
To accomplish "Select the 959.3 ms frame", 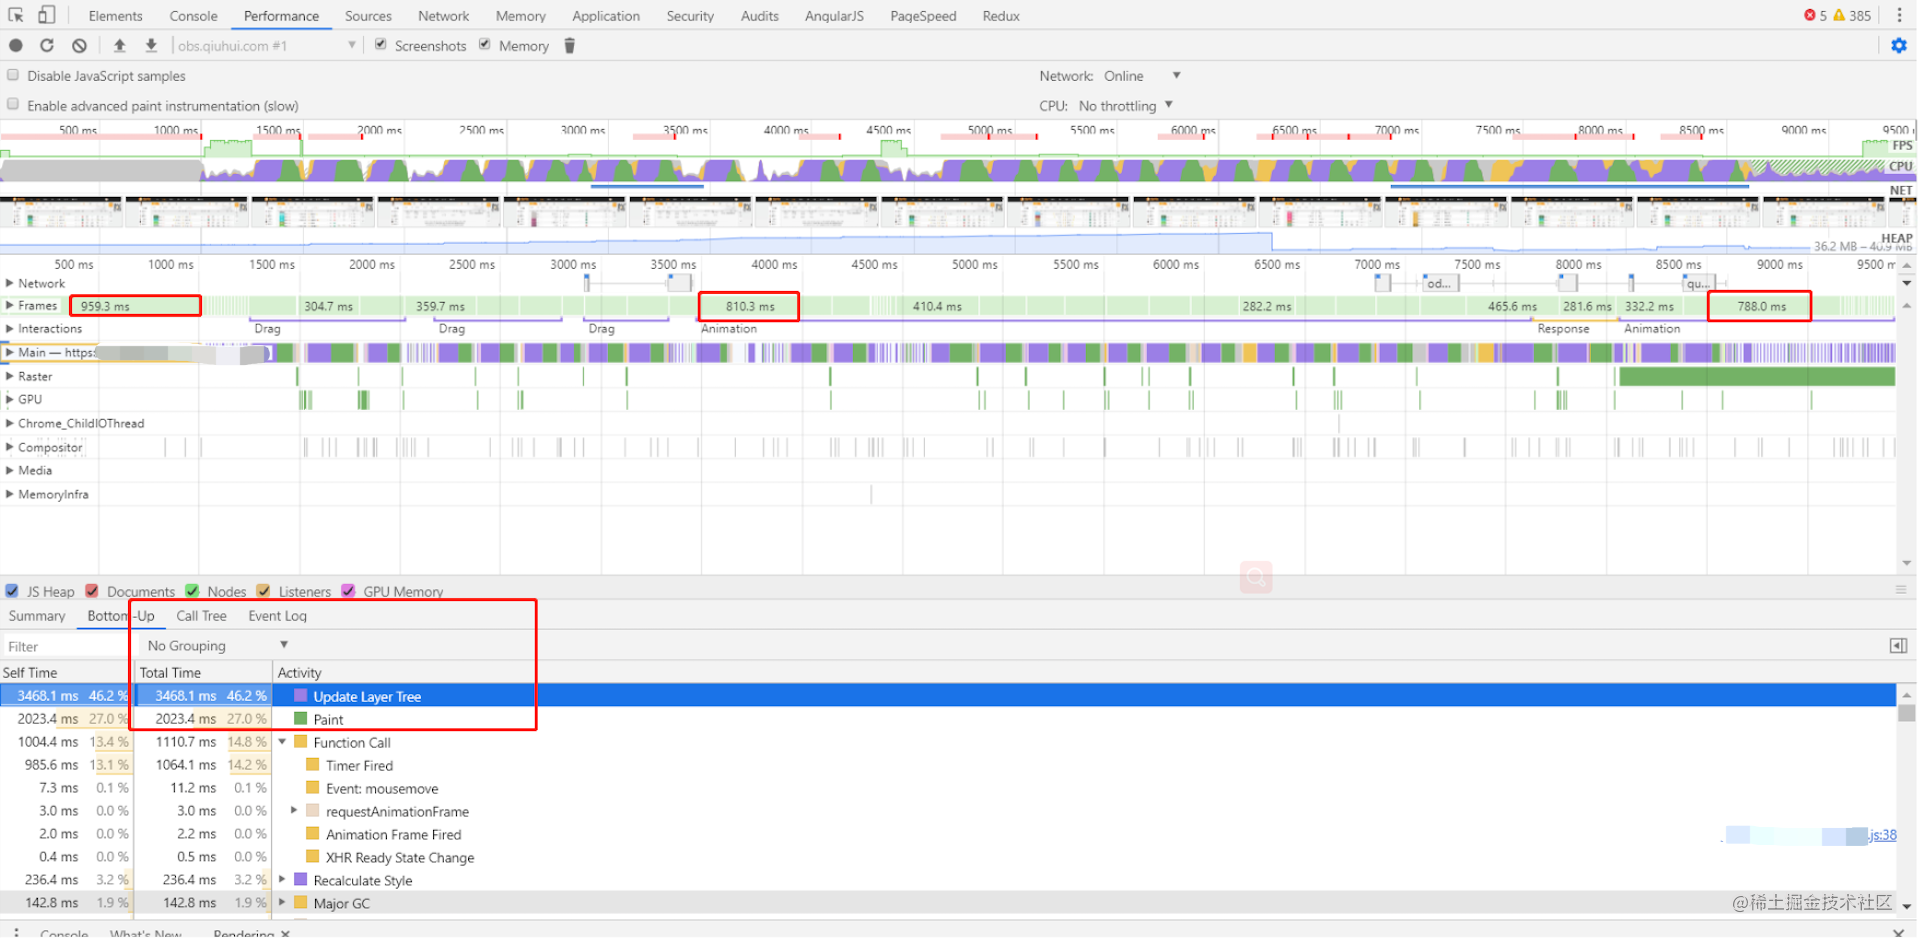I will click(x=135, y=306).
